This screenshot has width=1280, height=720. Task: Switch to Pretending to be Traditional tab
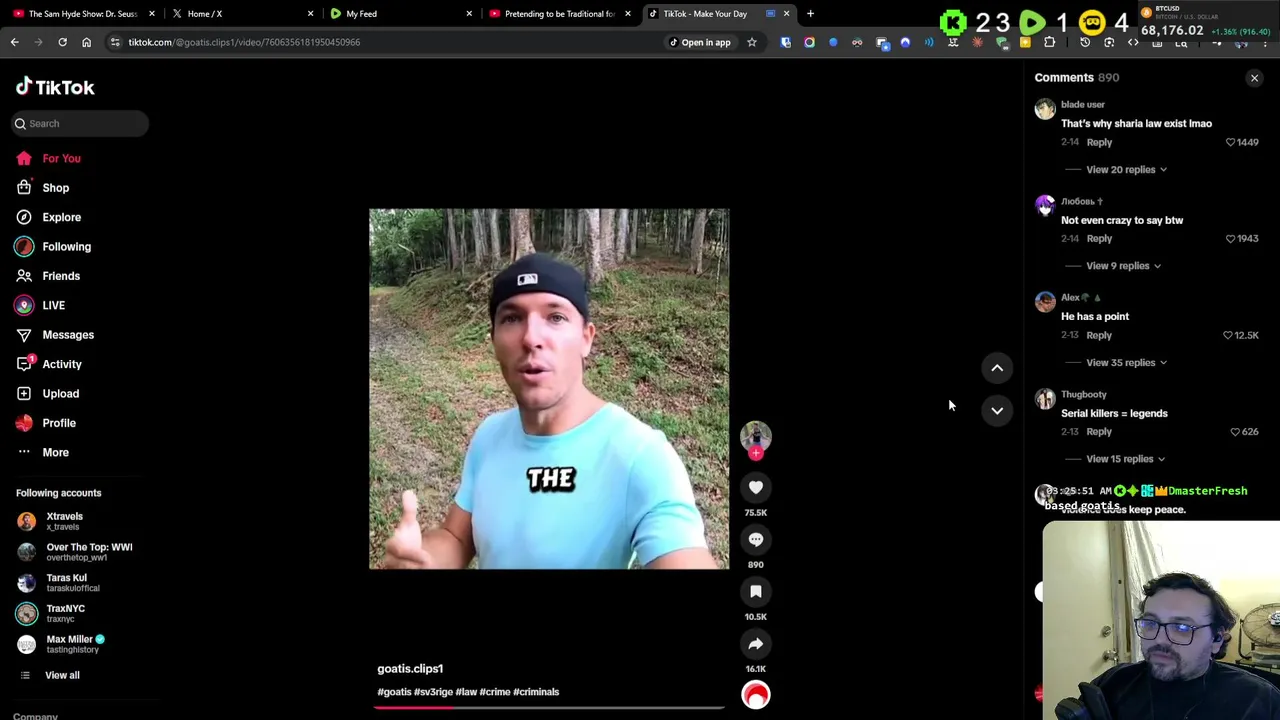point(559,13)
